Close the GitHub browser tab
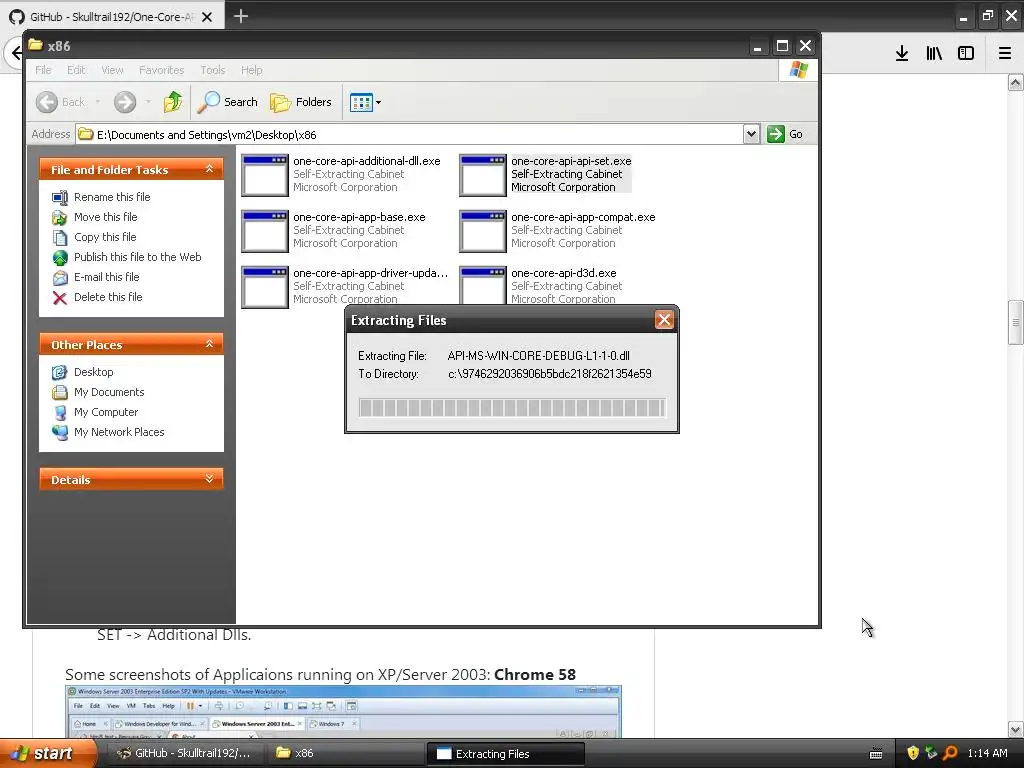This screenshot has width=1024, height=768. (207, 17)
